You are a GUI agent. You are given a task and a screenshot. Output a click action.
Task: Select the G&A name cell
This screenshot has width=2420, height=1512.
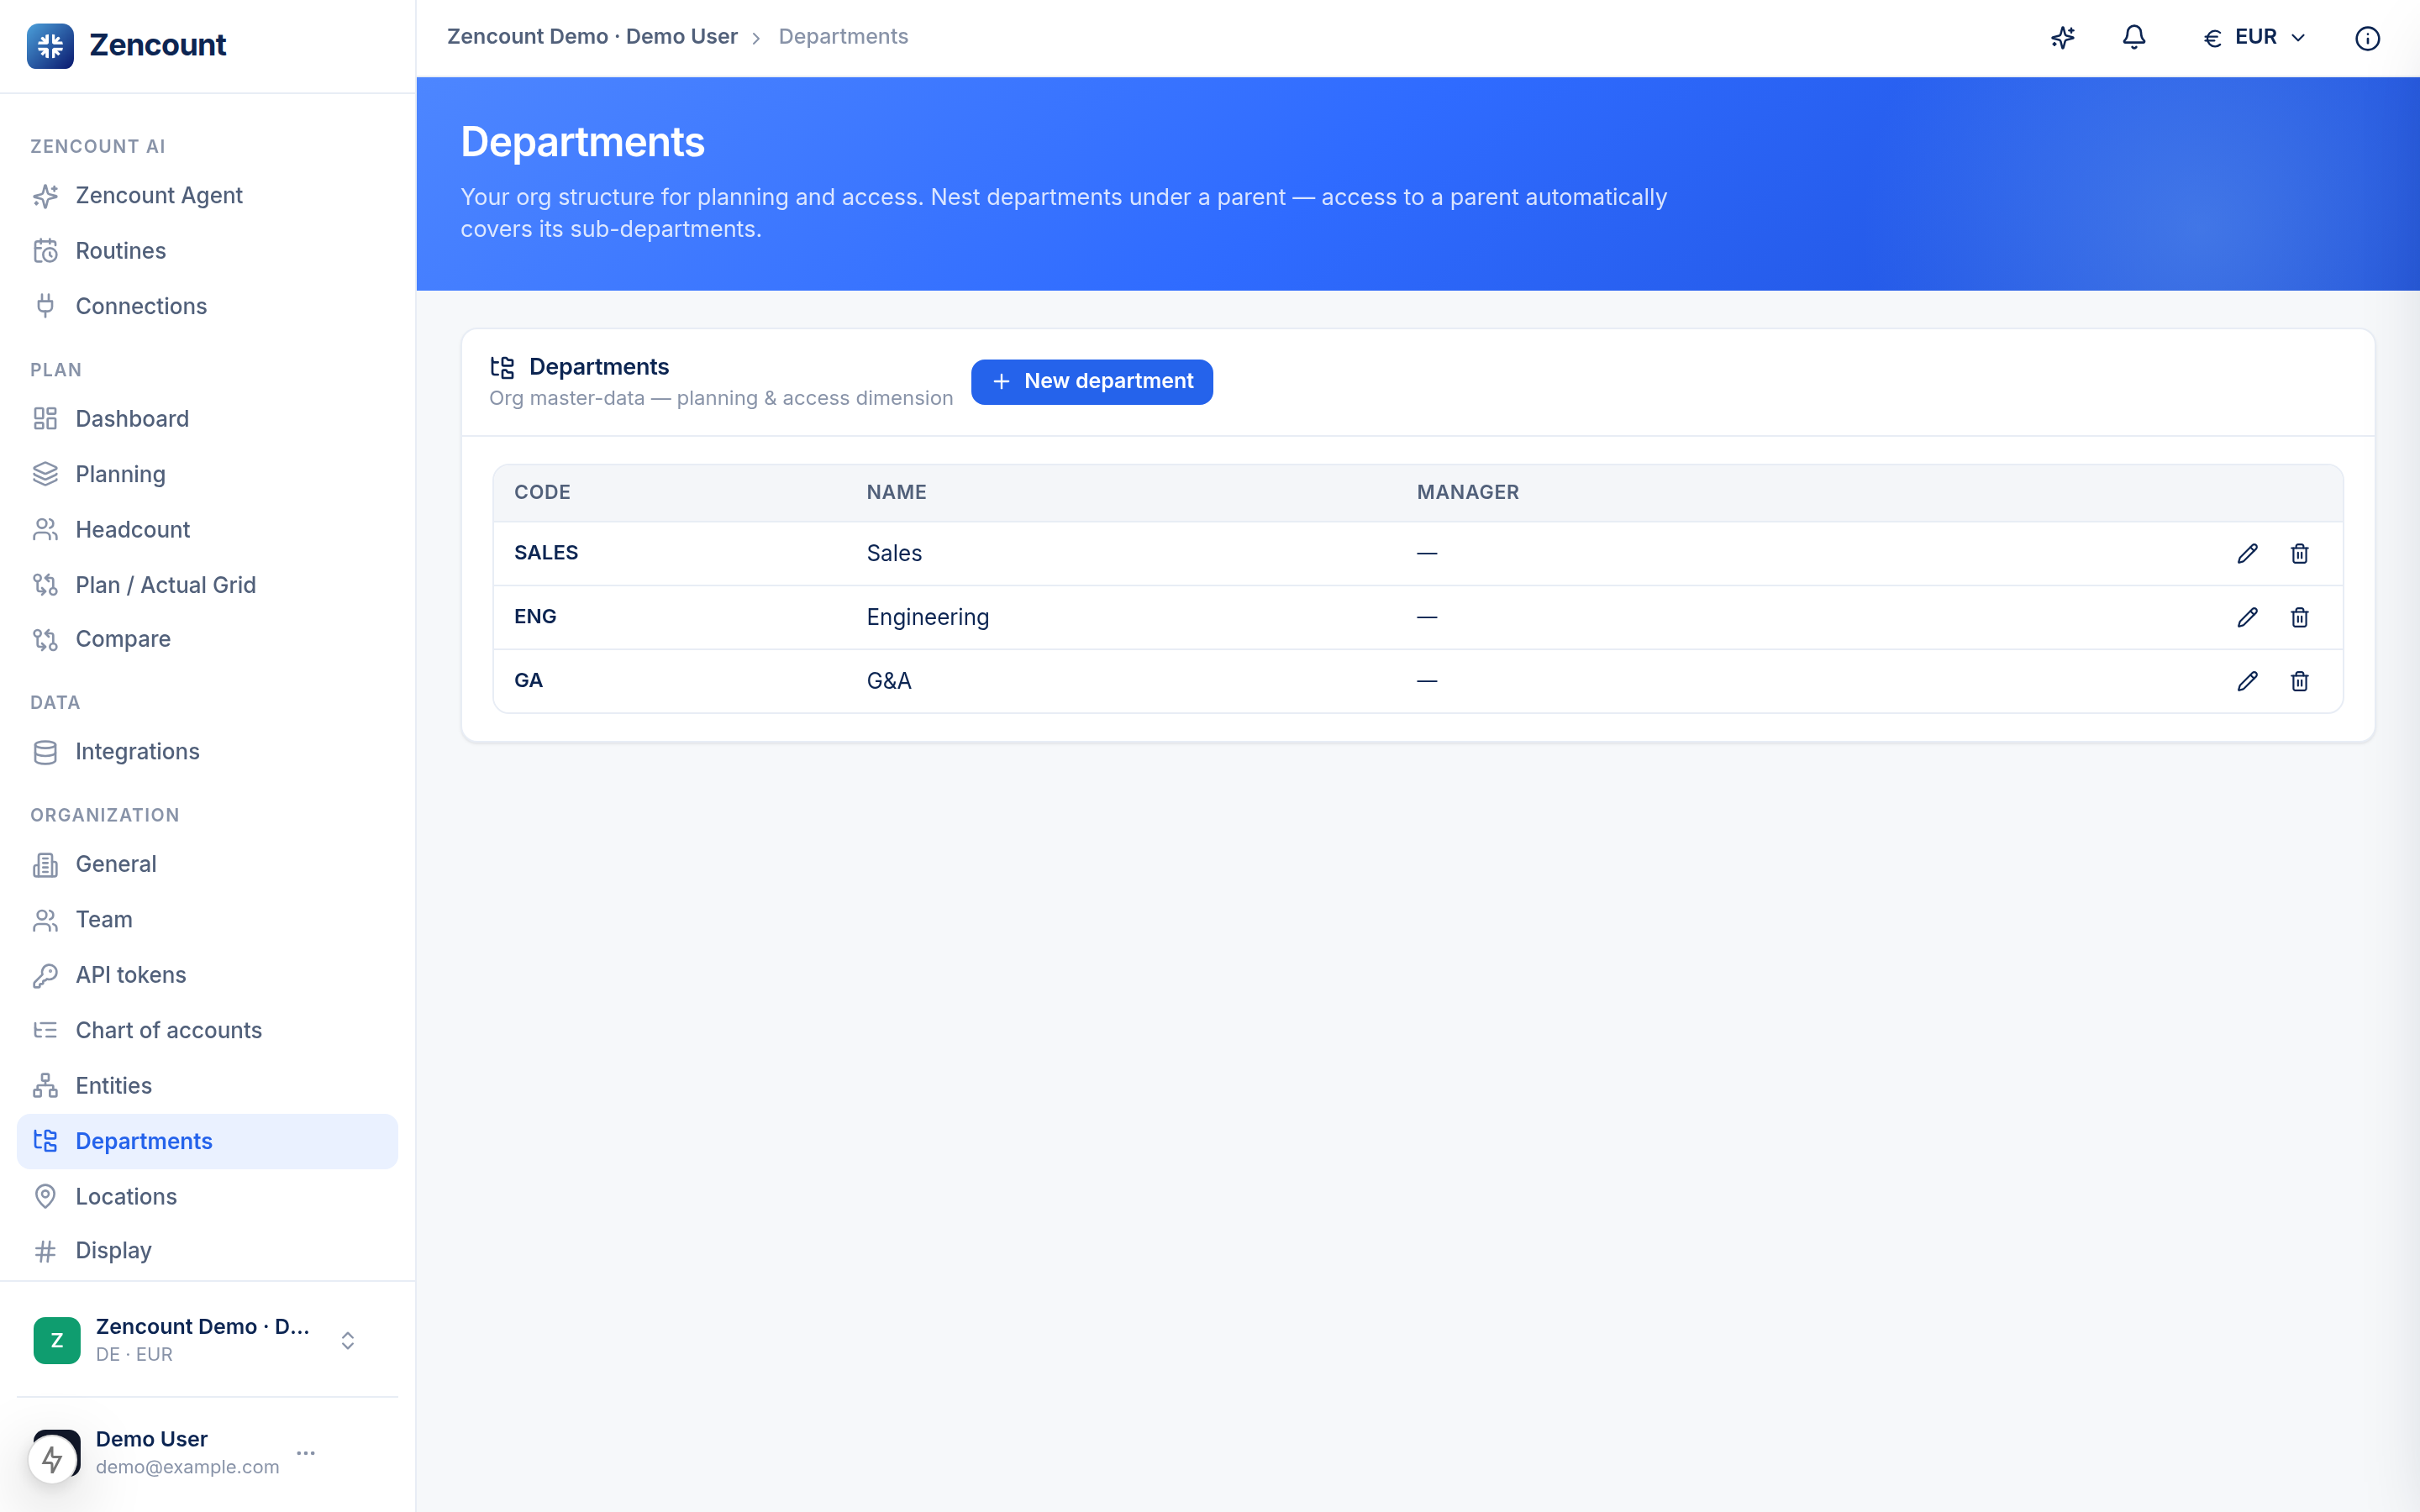point(889,682)
